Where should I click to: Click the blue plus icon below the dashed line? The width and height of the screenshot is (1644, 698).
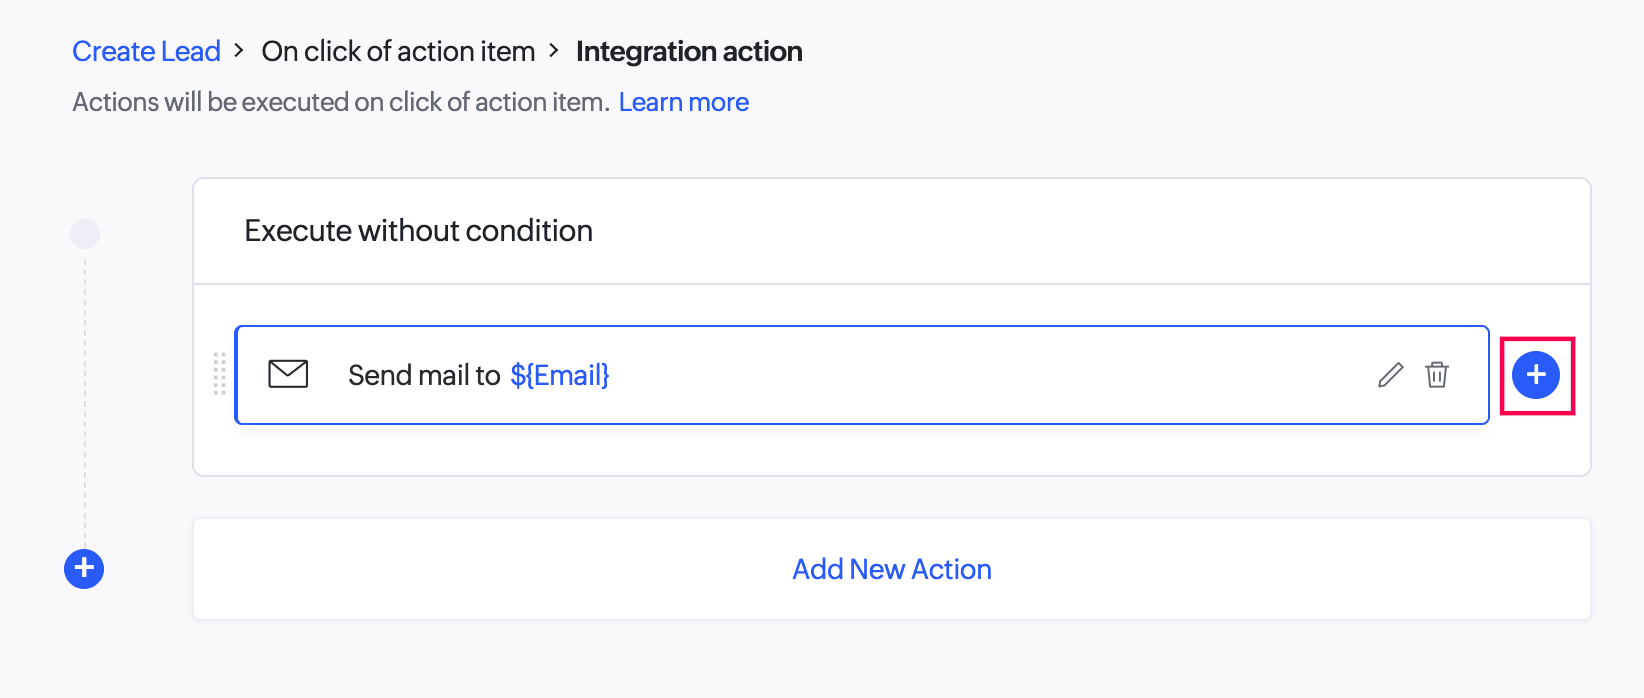84,569
